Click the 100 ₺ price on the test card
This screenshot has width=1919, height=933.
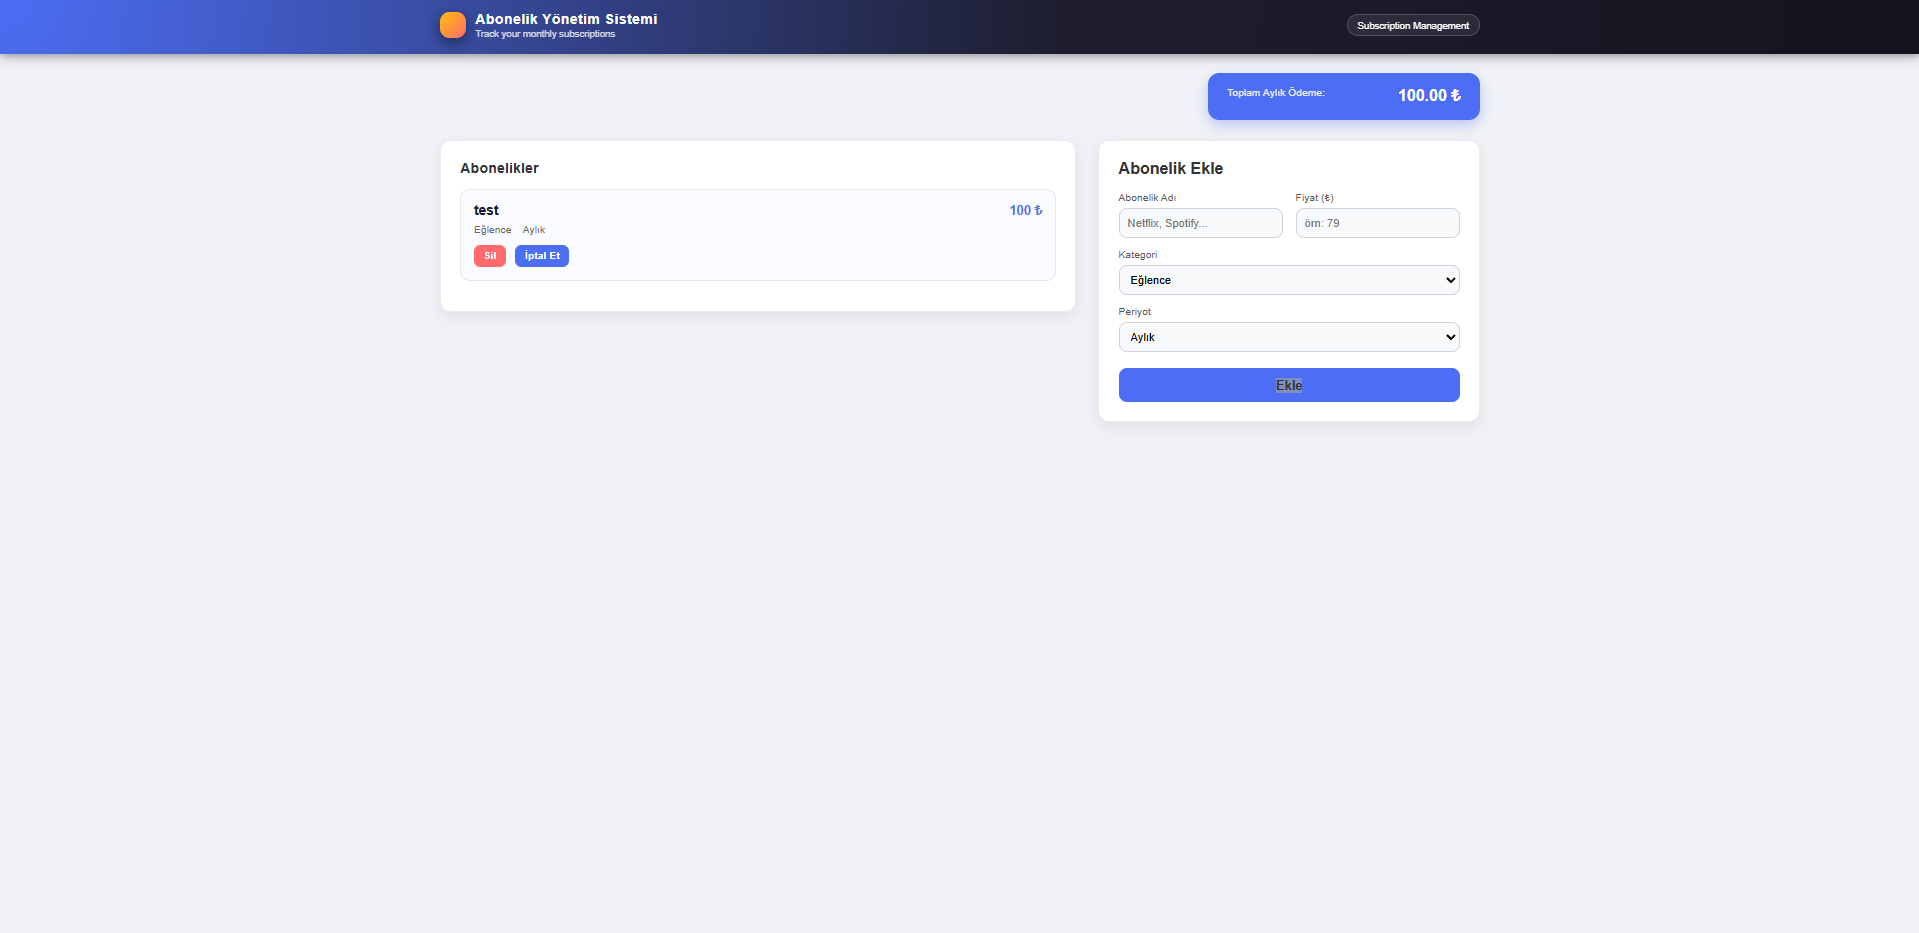pyautogui.click(x=1024, y=210)
